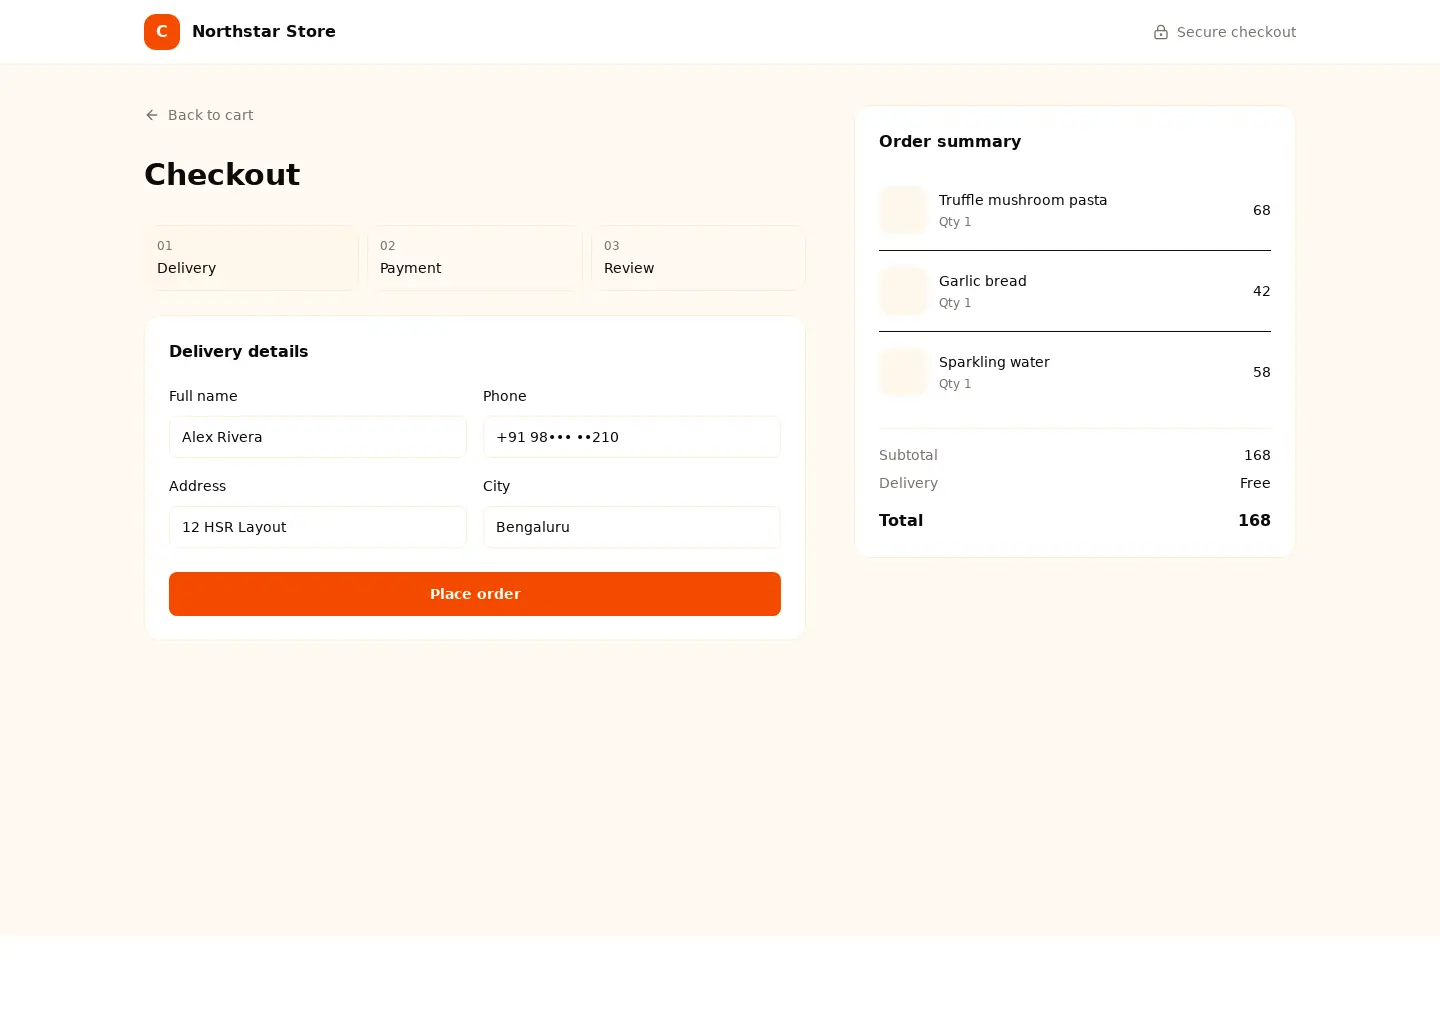Click the Subtotal amount 168

[x=1257, y=455]
